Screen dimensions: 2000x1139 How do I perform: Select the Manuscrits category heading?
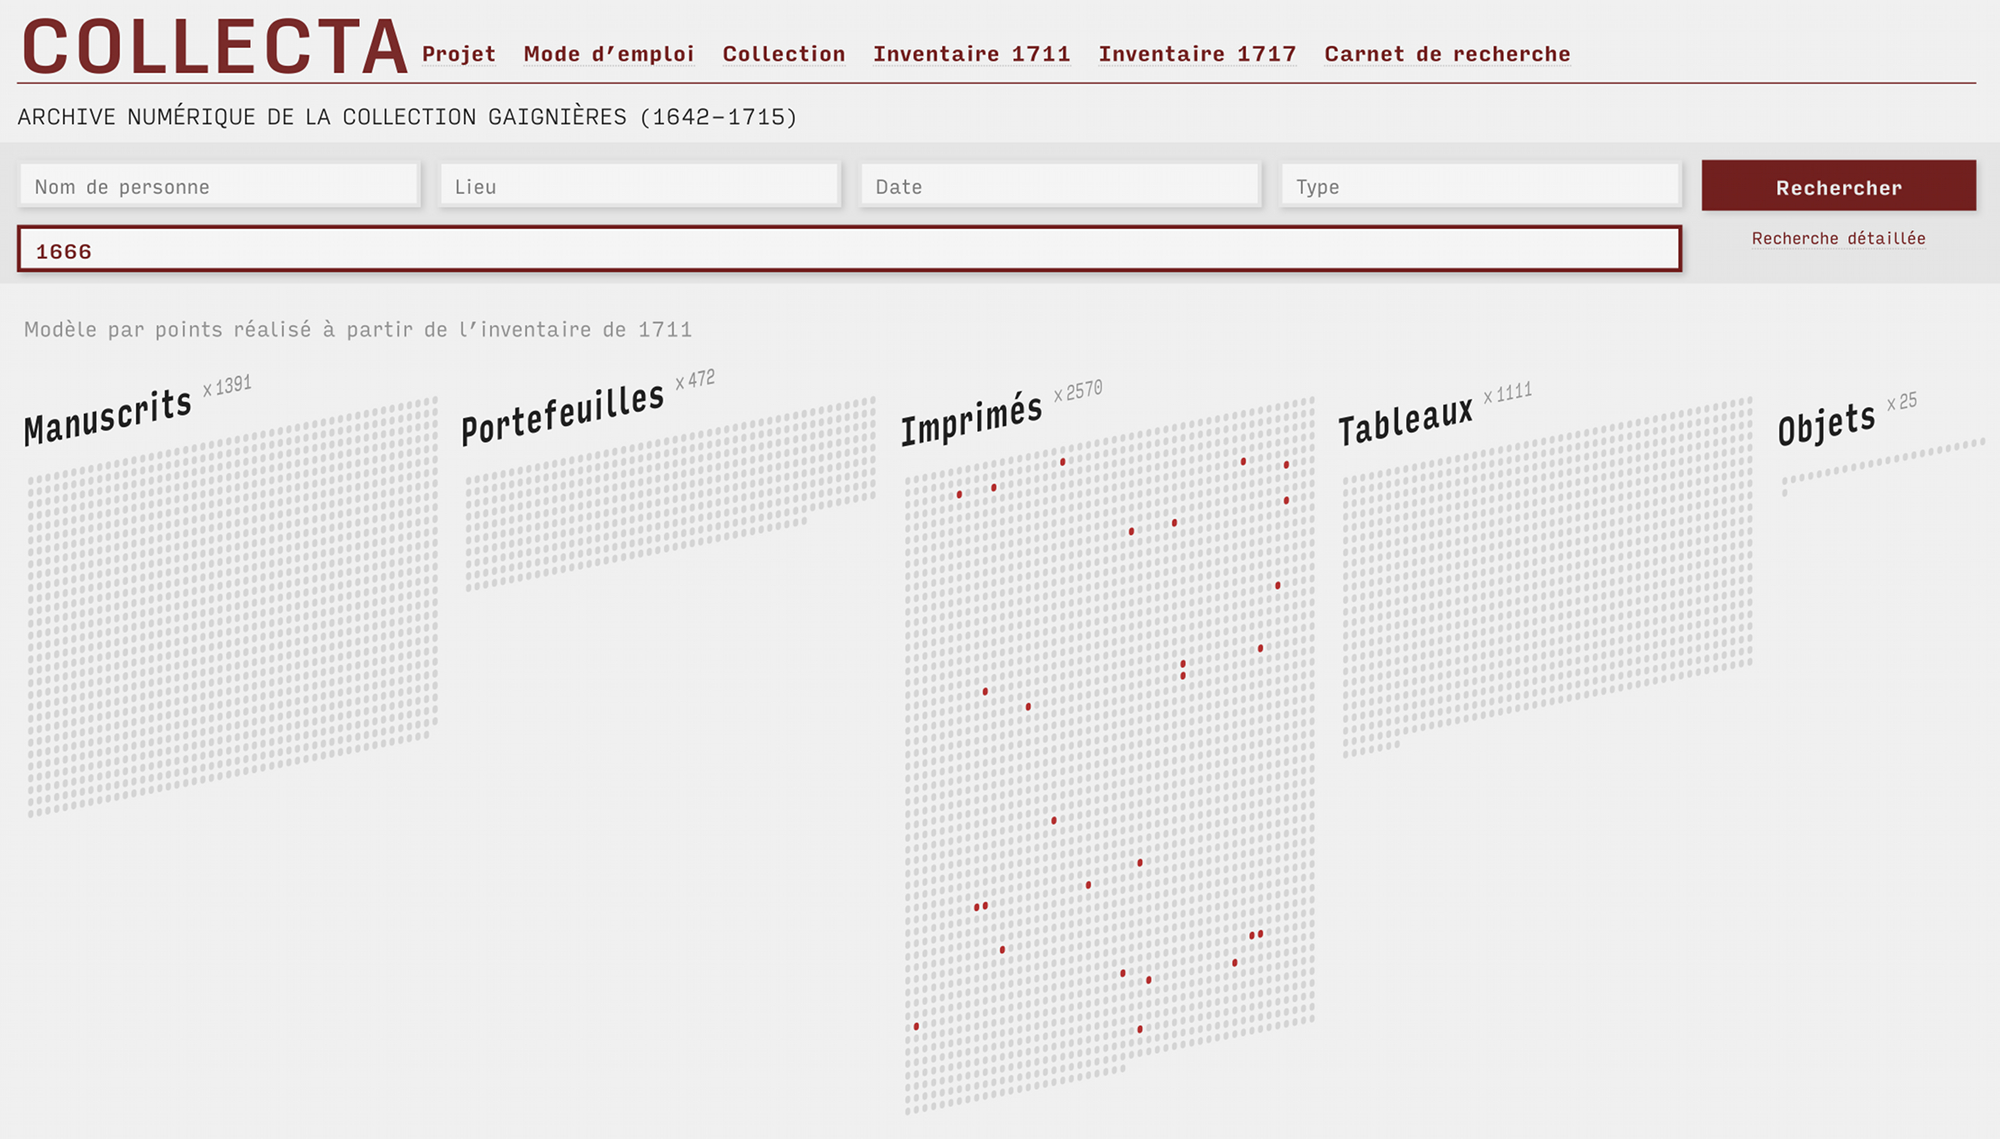click(108, 416)
